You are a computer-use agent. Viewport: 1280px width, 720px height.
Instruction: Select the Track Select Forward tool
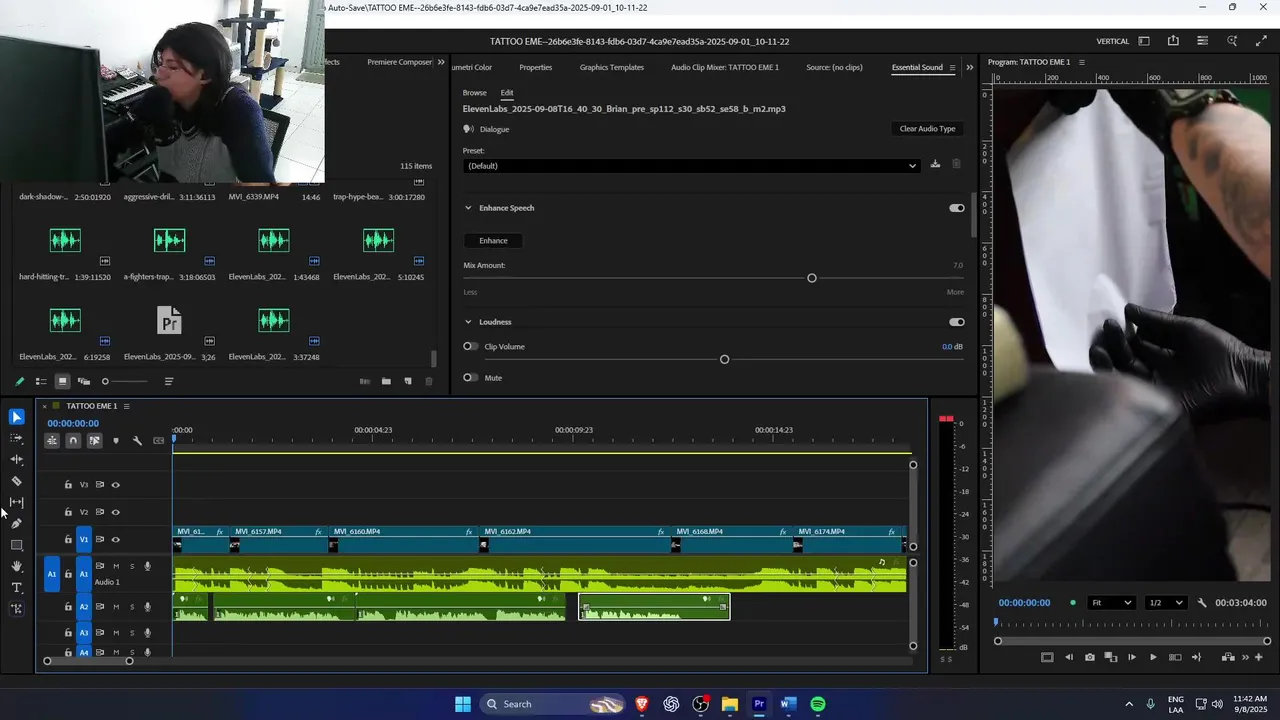pos(16,438)
